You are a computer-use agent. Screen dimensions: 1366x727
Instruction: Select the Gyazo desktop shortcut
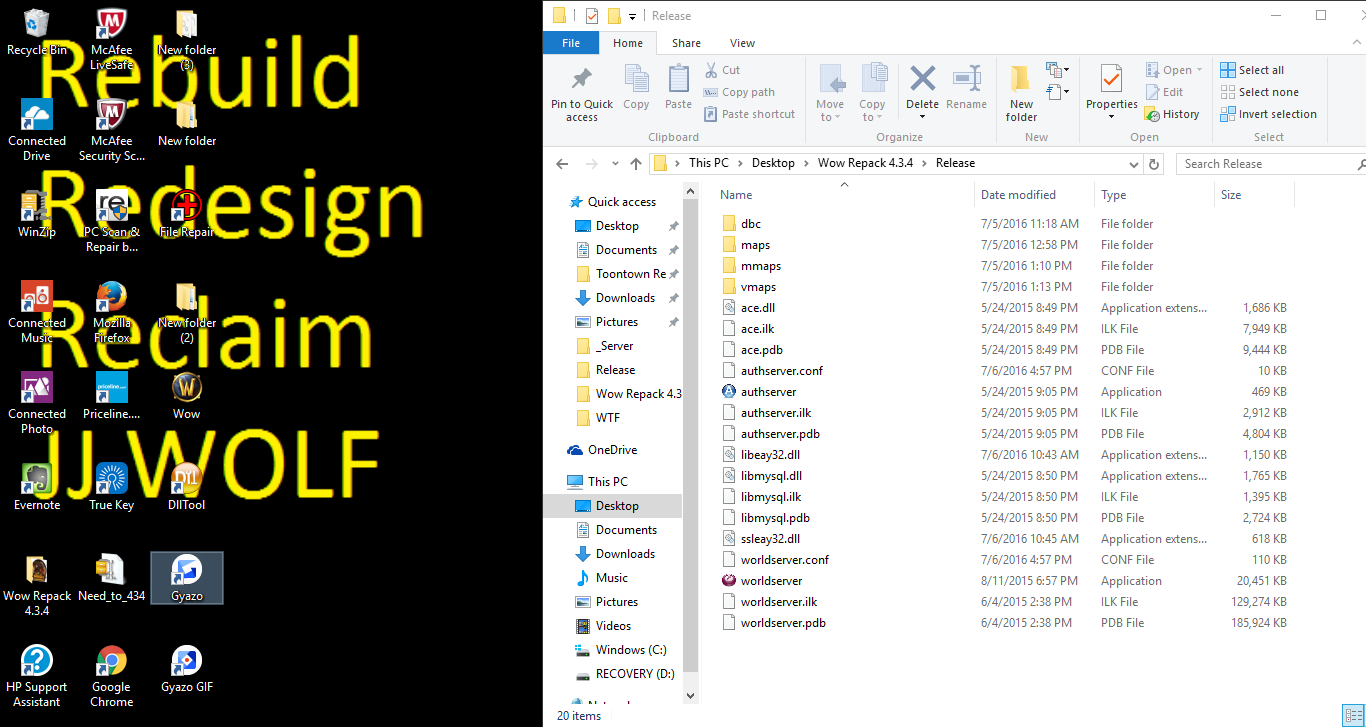187,578
